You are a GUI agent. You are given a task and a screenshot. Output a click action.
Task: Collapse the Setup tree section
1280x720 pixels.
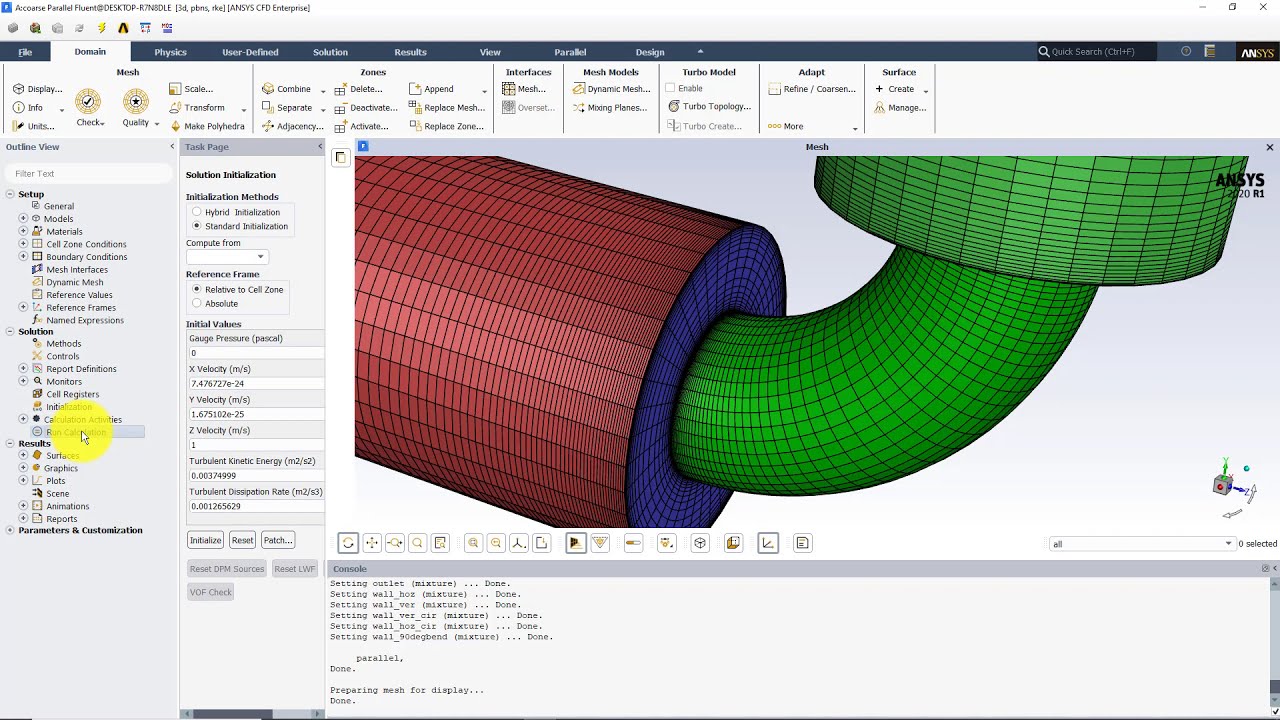coord(10,194)
